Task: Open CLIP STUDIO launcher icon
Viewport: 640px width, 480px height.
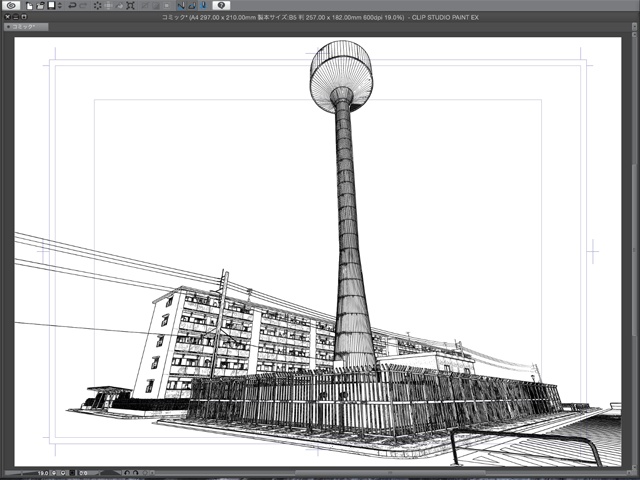Action: click(x=11, y=5)
